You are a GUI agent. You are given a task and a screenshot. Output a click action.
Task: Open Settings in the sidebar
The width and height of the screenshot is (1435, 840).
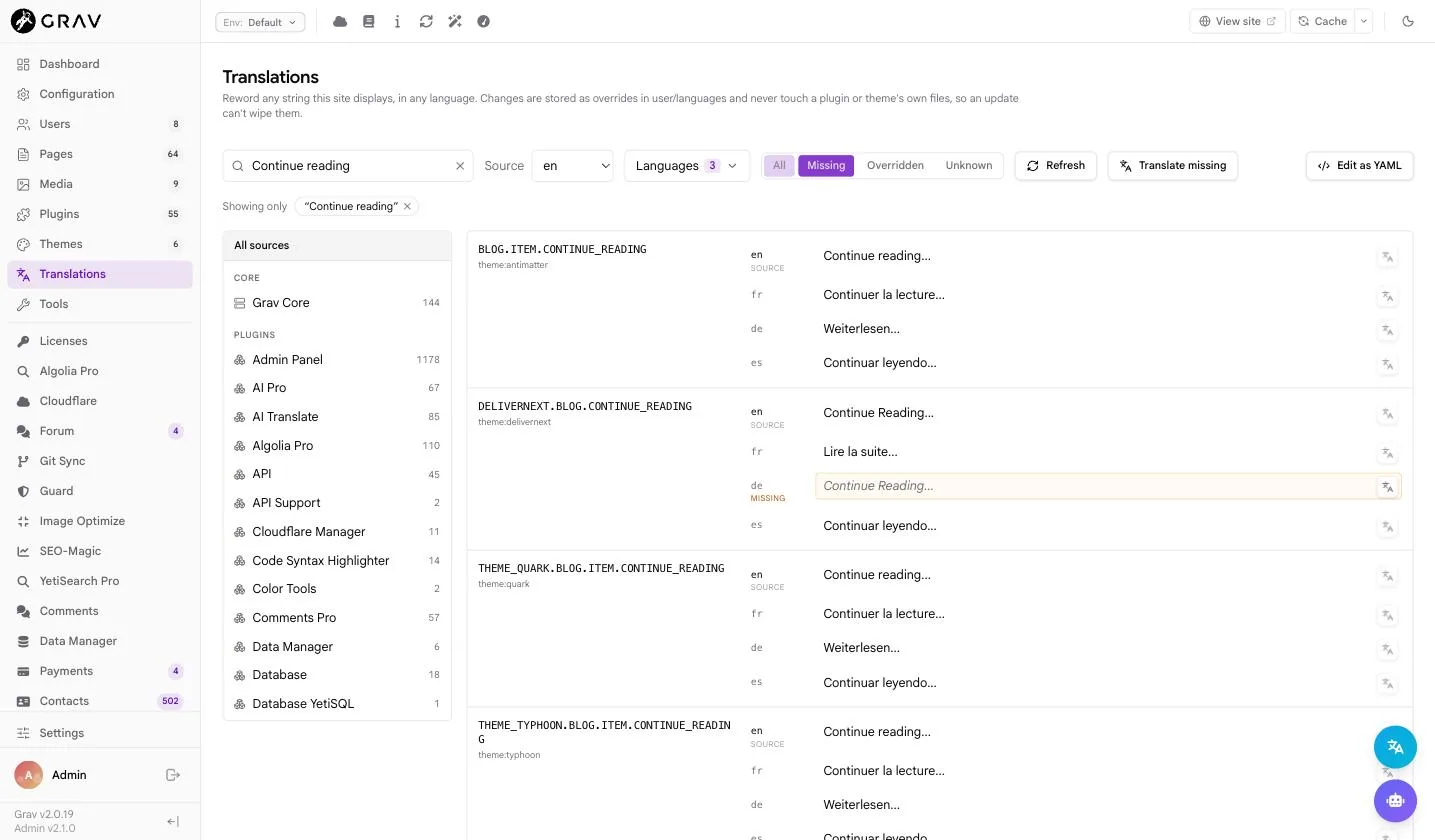(100, 733)
